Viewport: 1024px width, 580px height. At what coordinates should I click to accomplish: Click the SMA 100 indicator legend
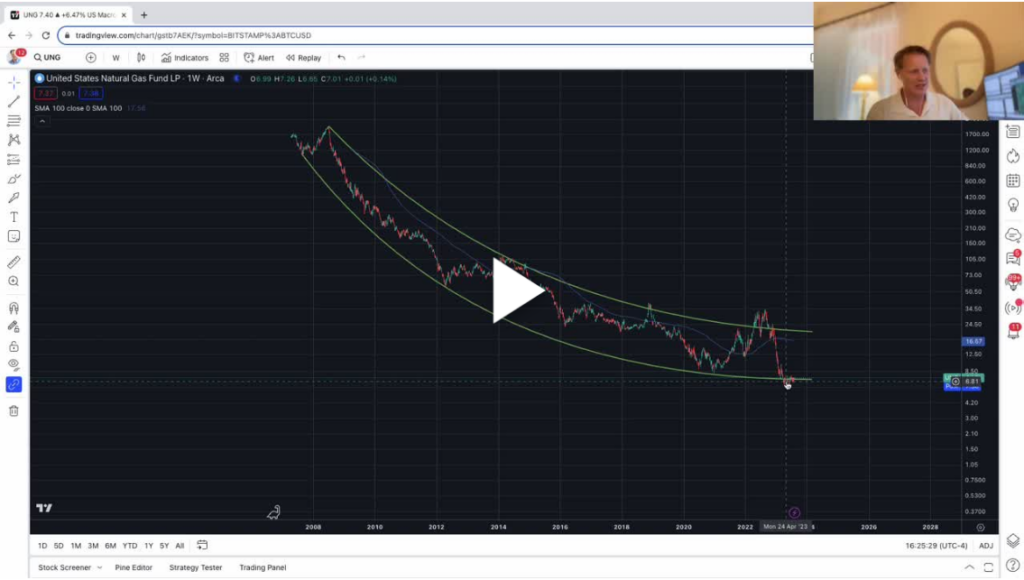(x=78, y=108)
